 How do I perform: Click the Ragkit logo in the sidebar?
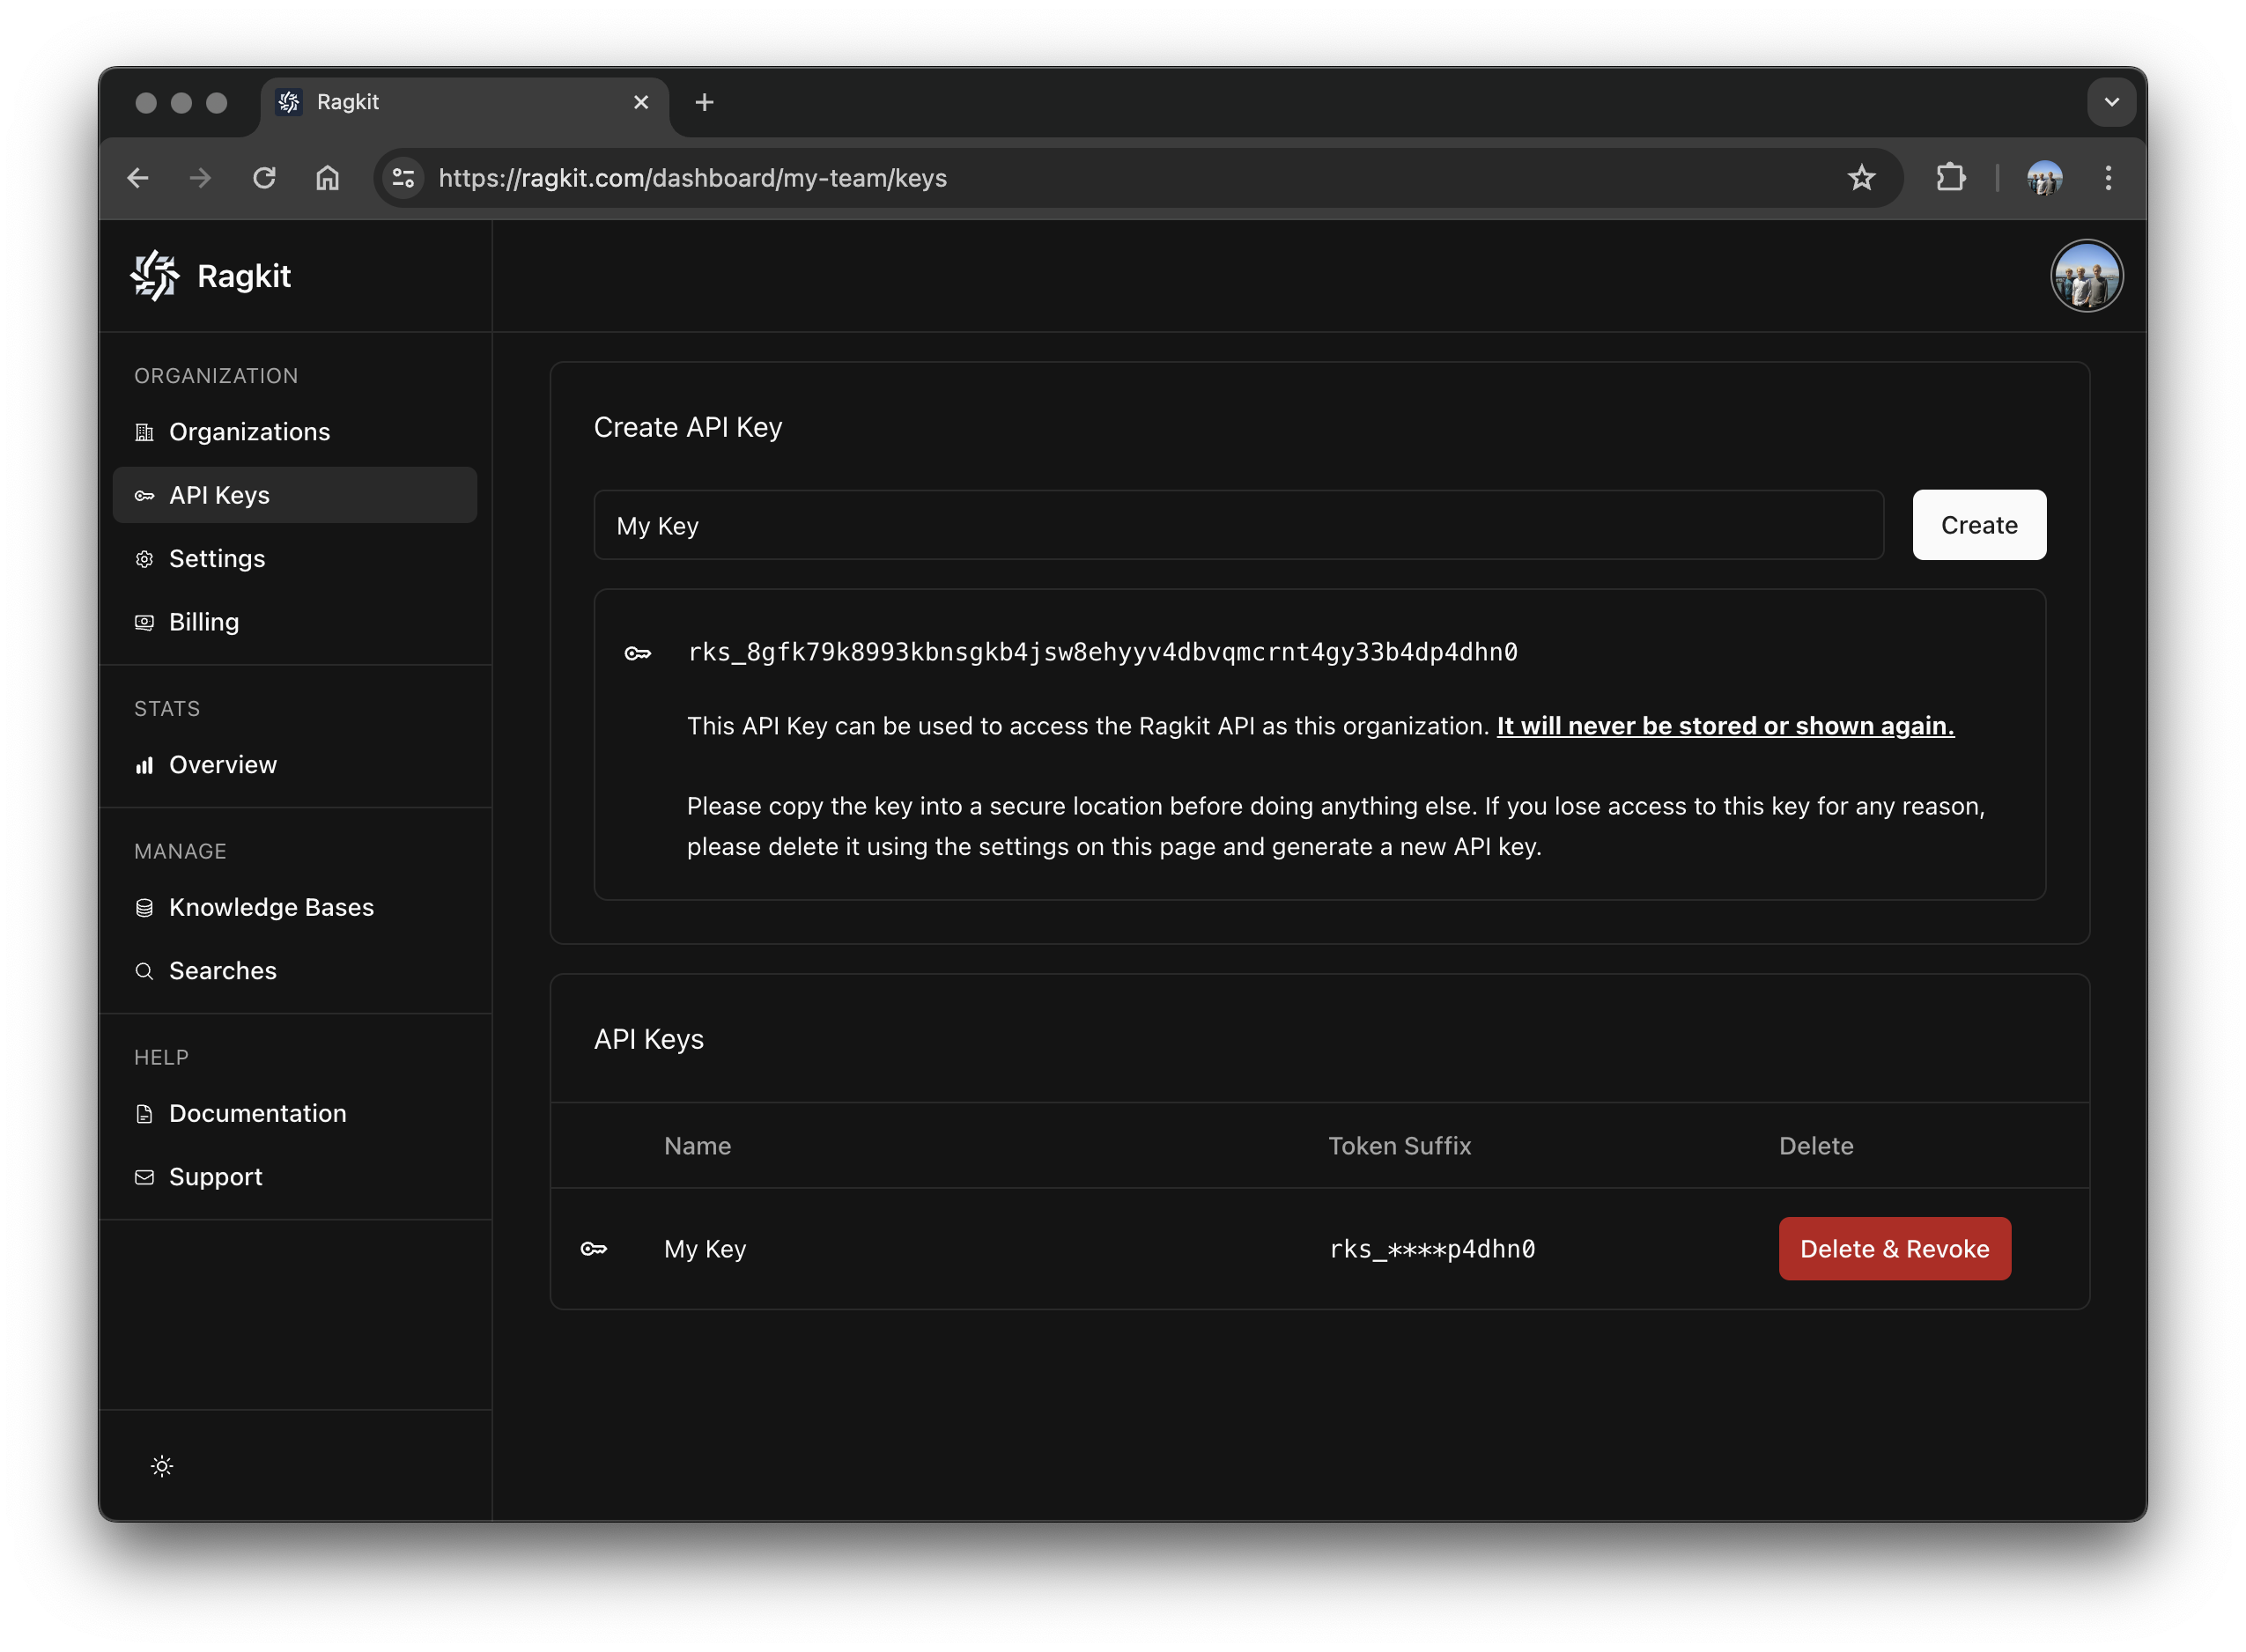(155, 276)
